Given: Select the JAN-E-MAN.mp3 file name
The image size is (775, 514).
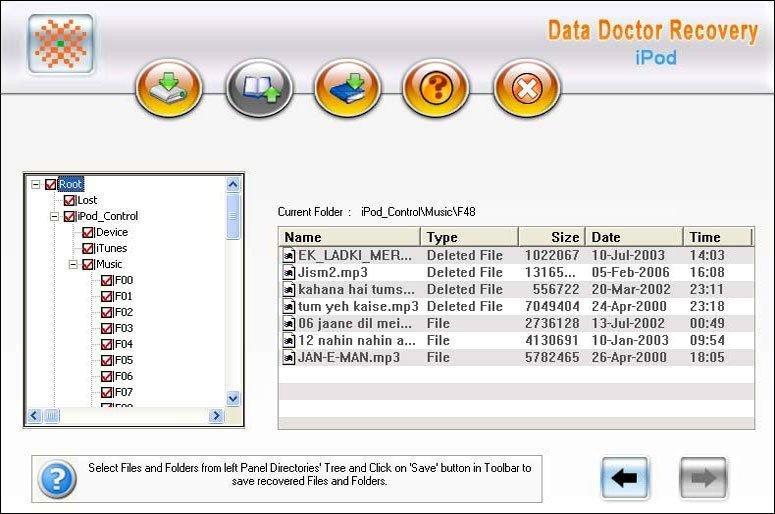Looking at the screenshot, I should coord(349,357).
